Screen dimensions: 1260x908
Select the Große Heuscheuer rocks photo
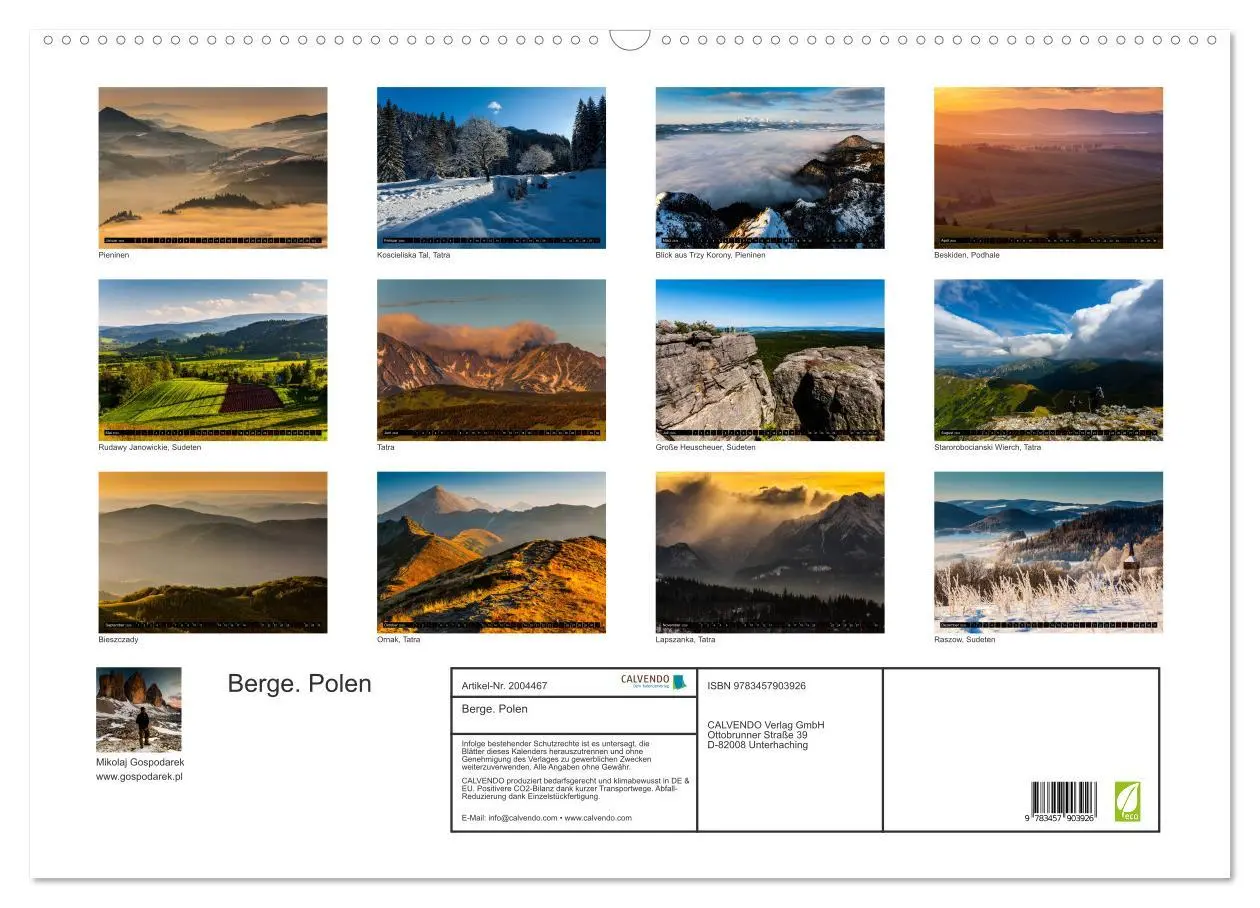(x=770, y=360)
